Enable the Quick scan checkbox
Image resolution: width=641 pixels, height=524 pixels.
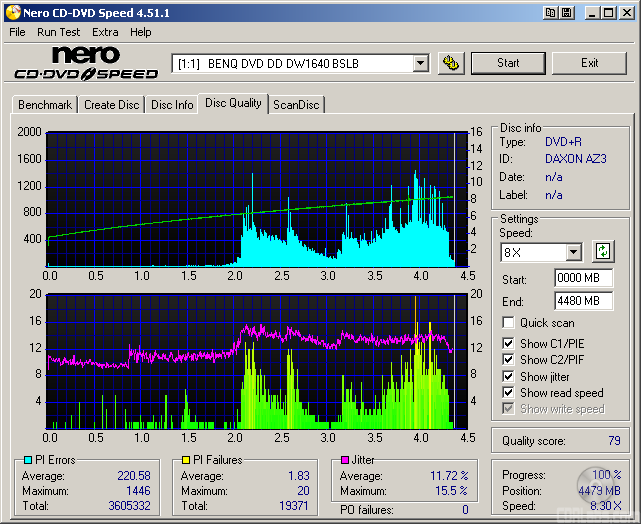point(508,323)
